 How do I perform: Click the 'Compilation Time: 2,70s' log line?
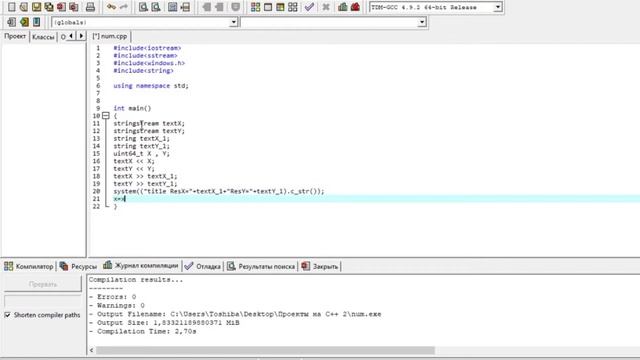tap(143, 331)
